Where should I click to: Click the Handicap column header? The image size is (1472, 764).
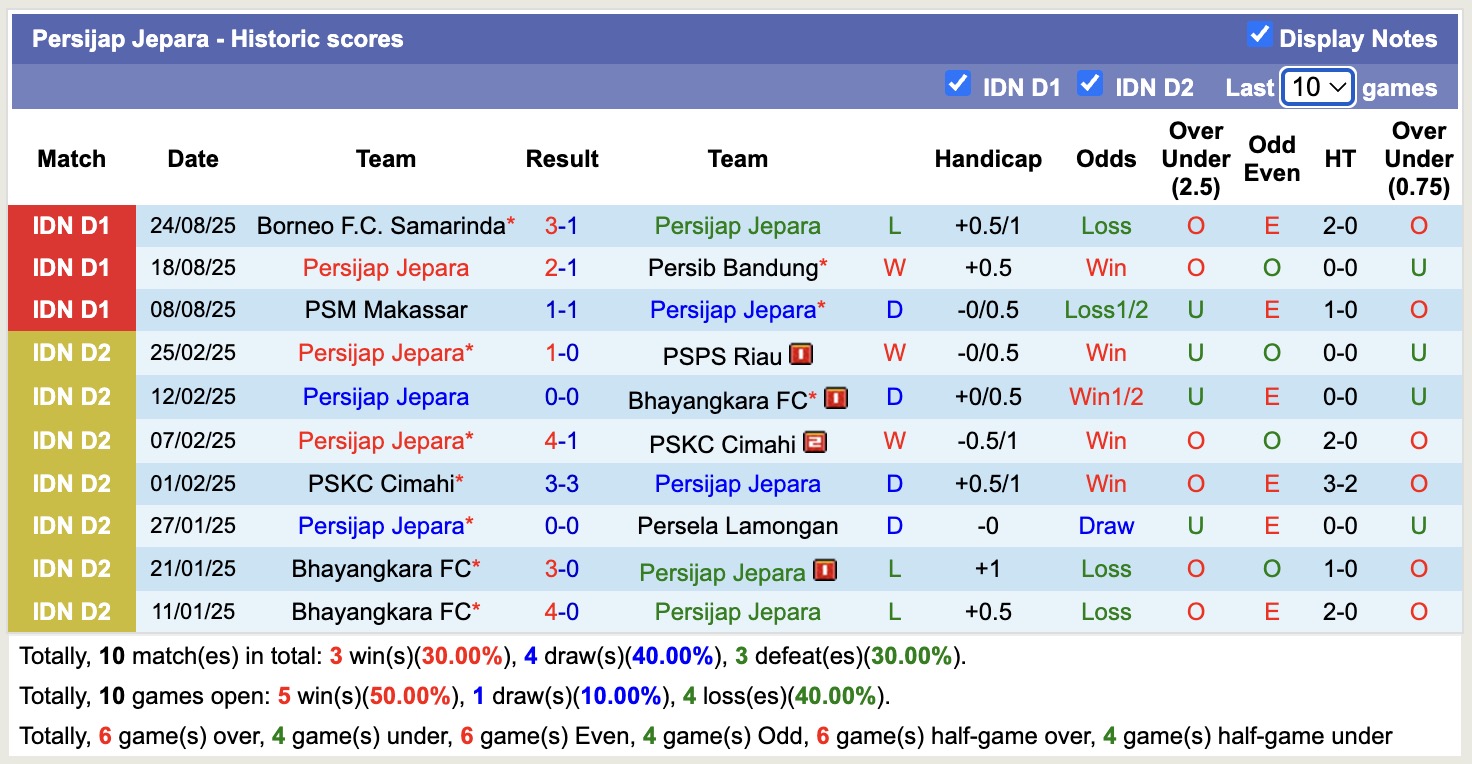[x=988, y=159]
